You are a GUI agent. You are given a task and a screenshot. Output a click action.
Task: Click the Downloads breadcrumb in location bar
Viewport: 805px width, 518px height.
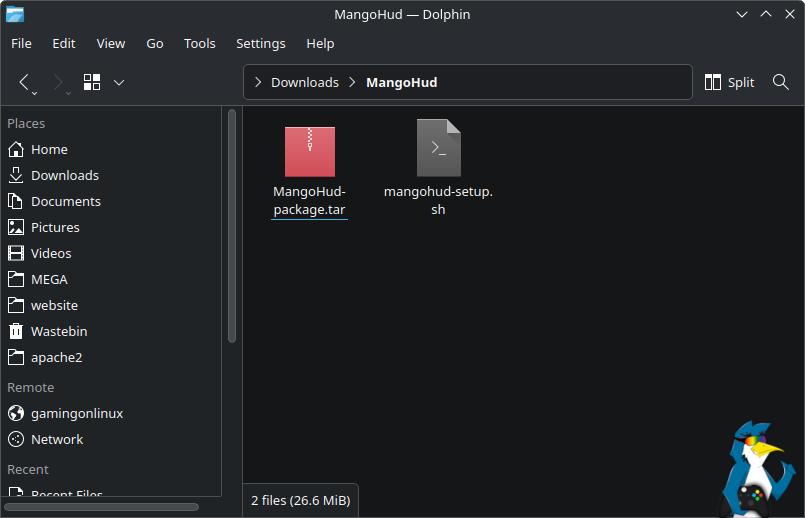(x=304, y=82)
